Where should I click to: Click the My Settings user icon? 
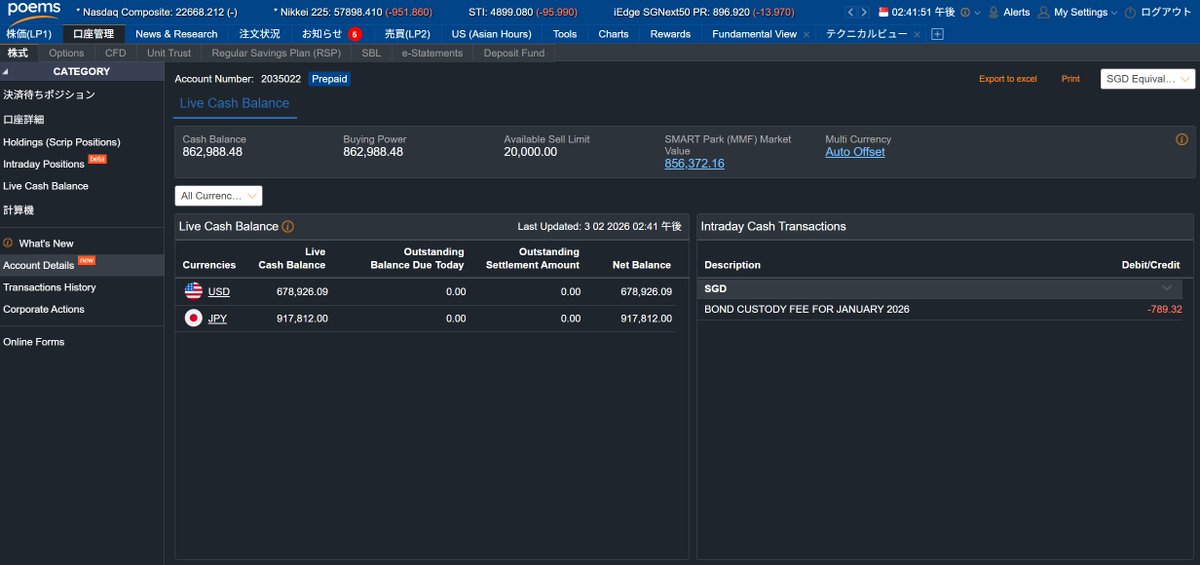(x=1044, y=12)
